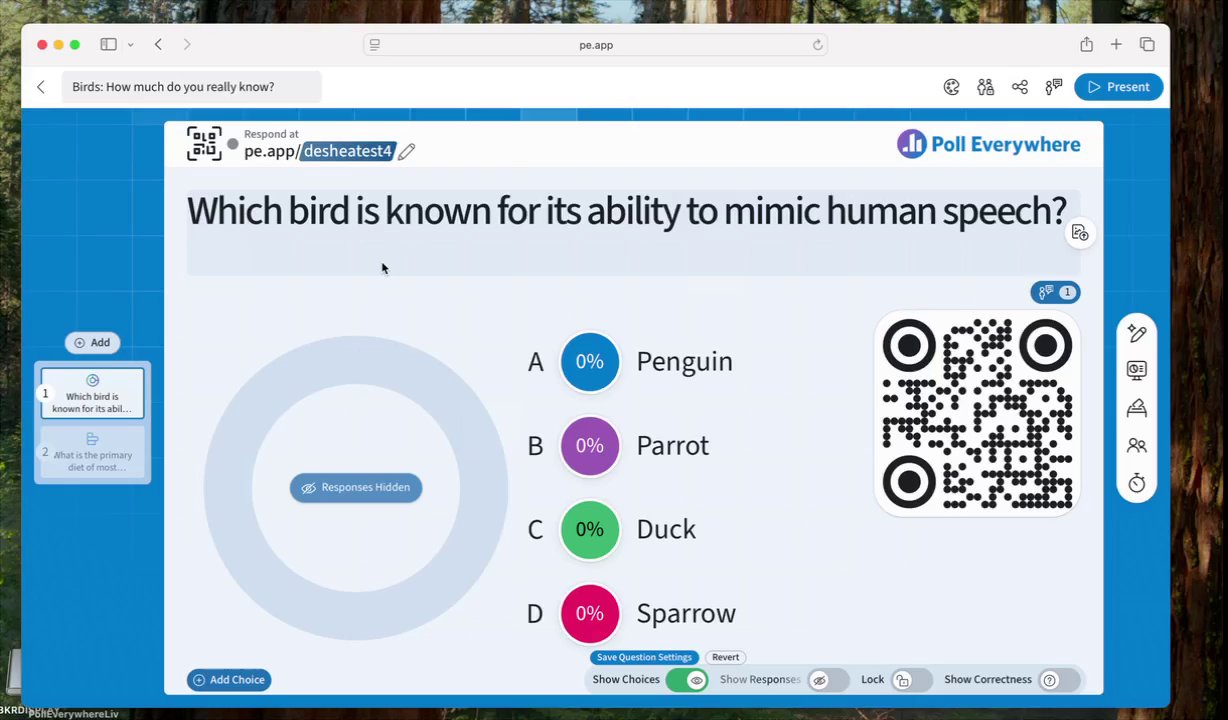Reload the page in Safari
1228x720 pixels.
coord(818,45)
